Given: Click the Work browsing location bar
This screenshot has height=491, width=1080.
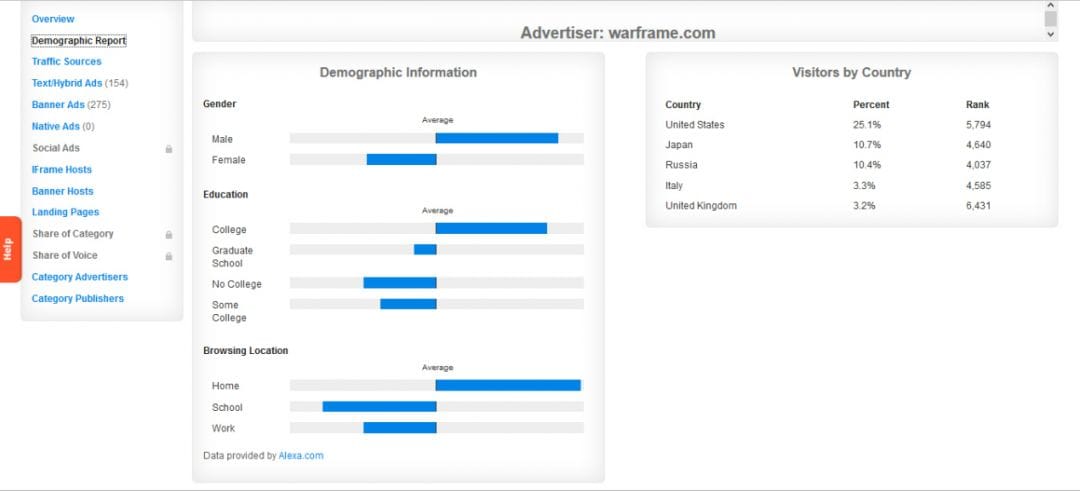Looking at the screenshot, I should click(400, 428).
